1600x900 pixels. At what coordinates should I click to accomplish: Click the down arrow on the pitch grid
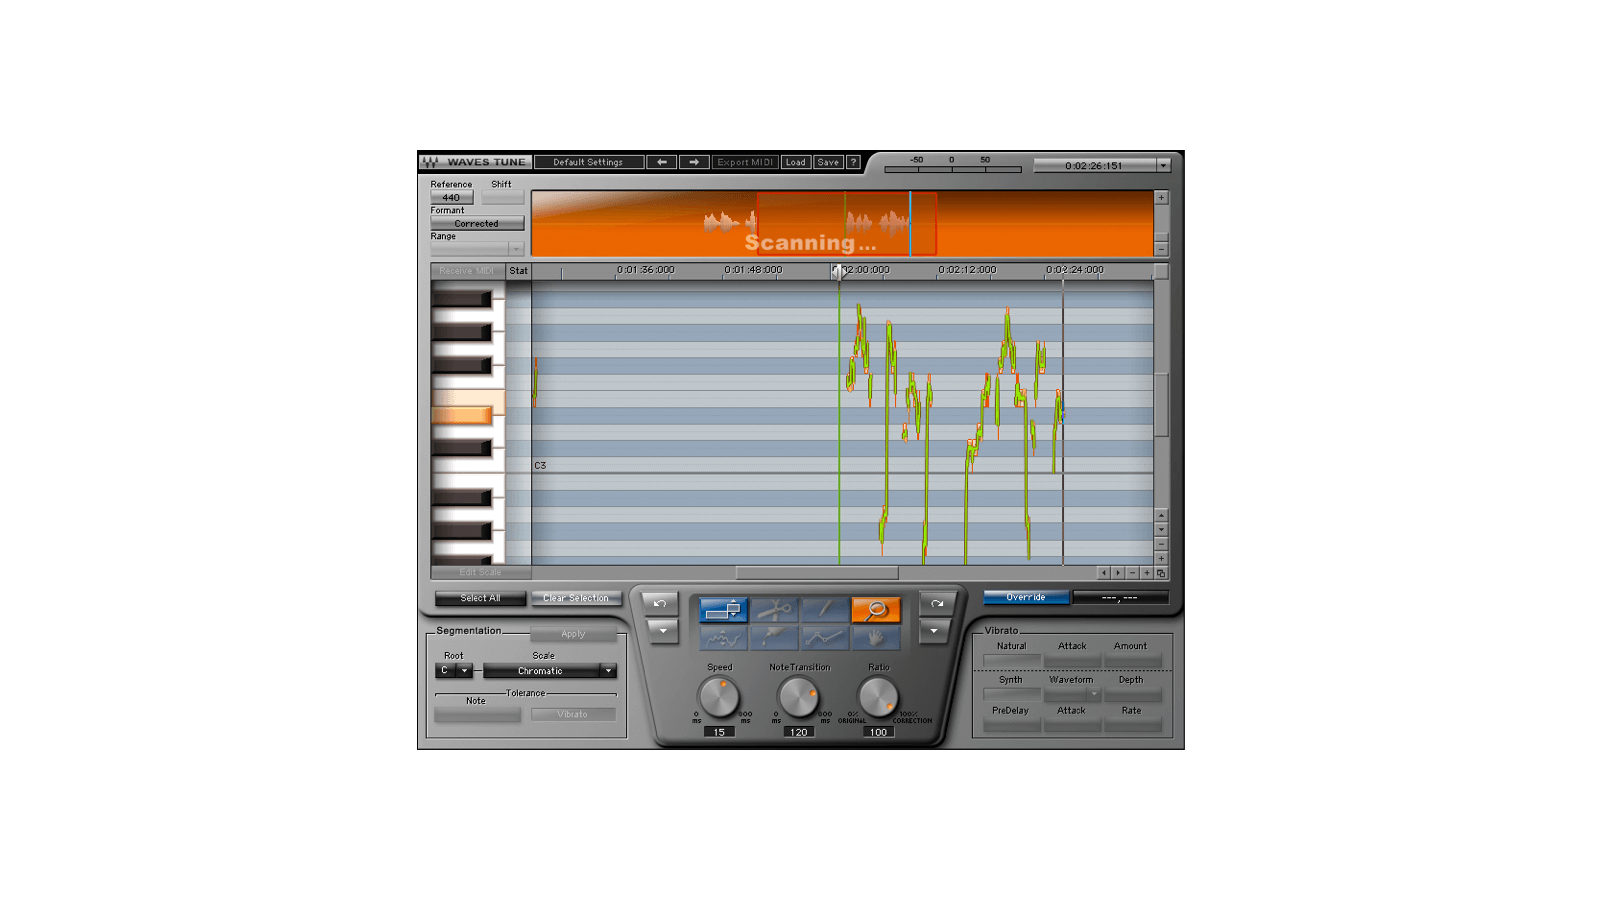(1161, 529)
